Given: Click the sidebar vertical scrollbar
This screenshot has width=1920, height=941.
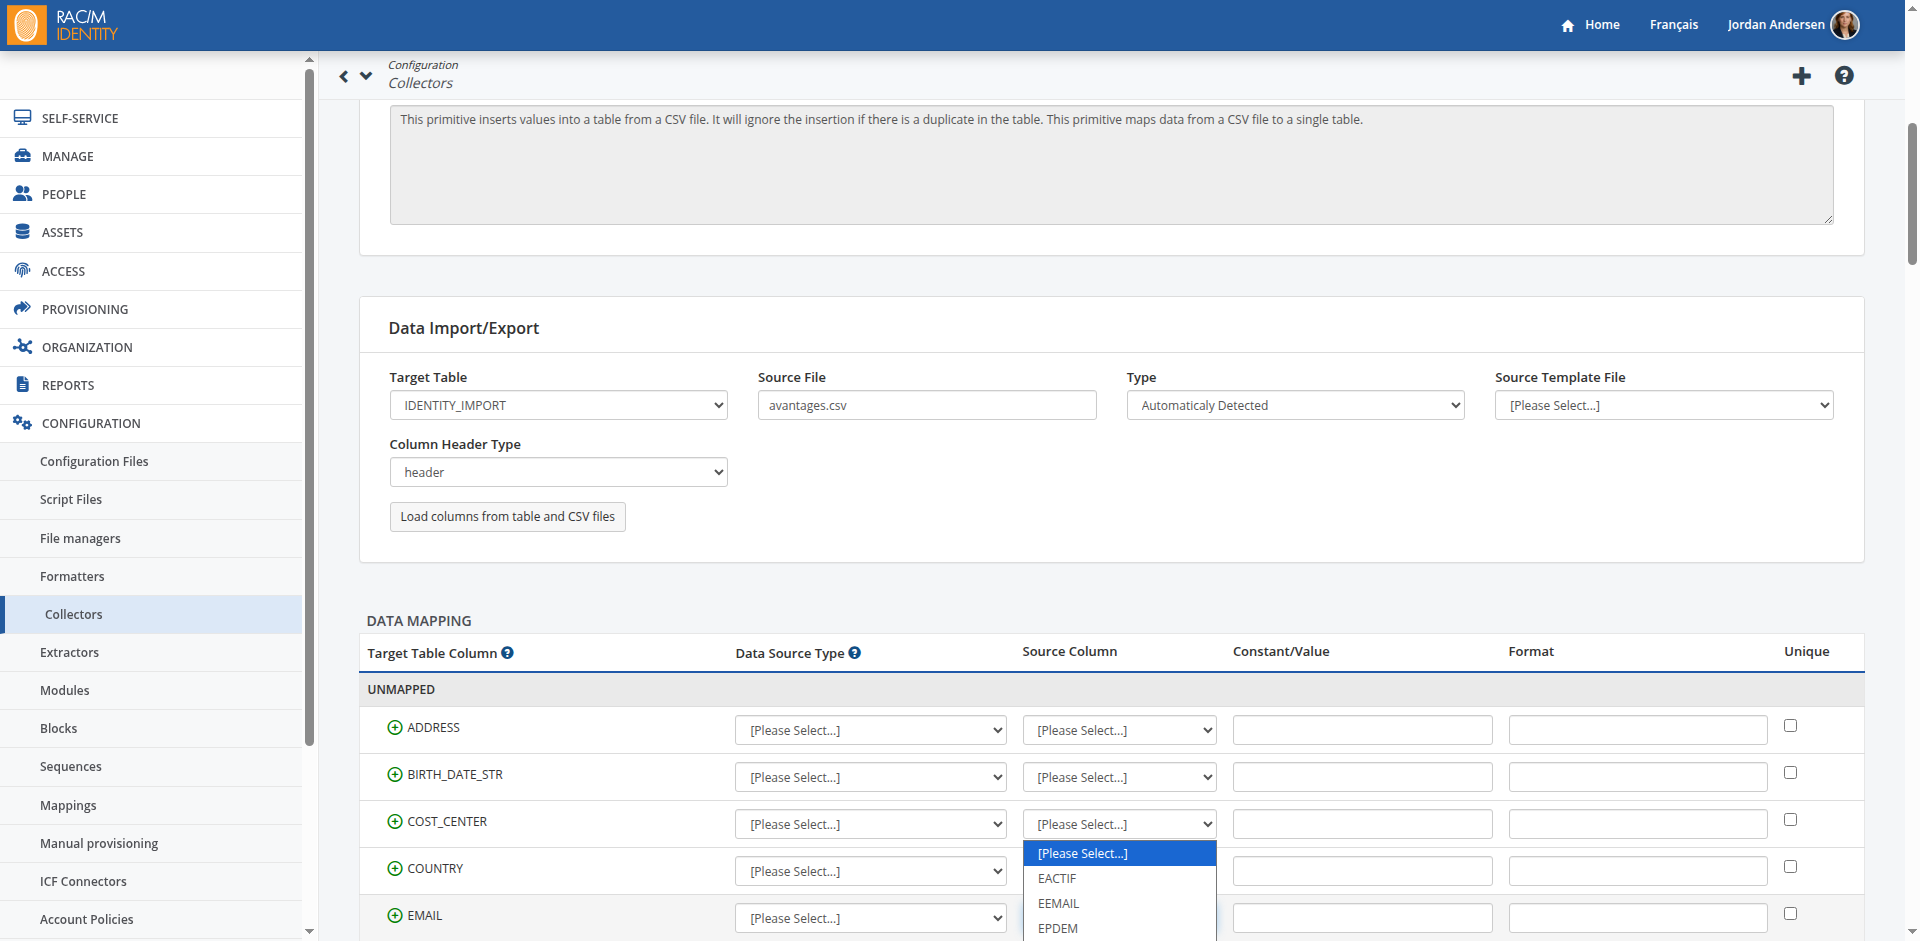Looking at the screenshot, I should click(x=309, y=407).
